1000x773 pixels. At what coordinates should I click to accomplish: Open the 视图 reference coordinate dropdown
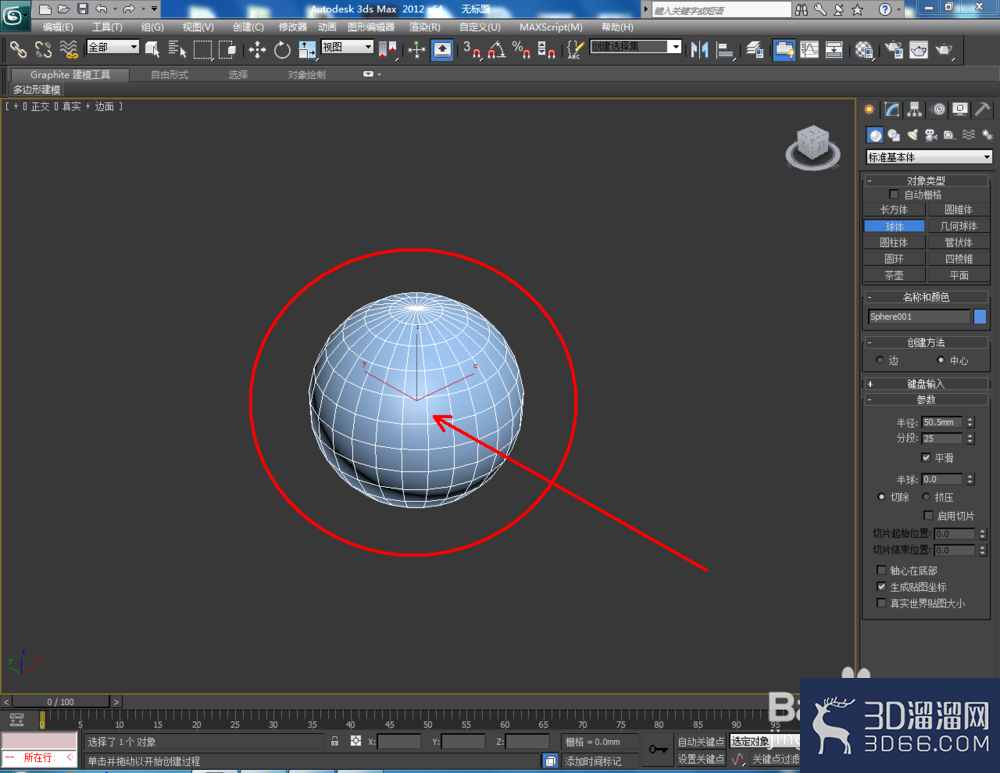click(x=347, y=47)
